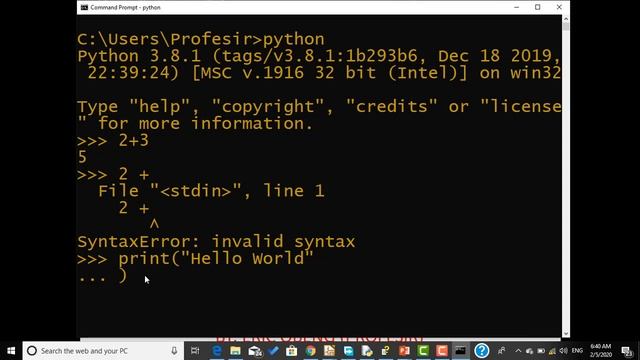Open the clock showing 6:40 AM
640x360 pixels.
coord(600,351)
